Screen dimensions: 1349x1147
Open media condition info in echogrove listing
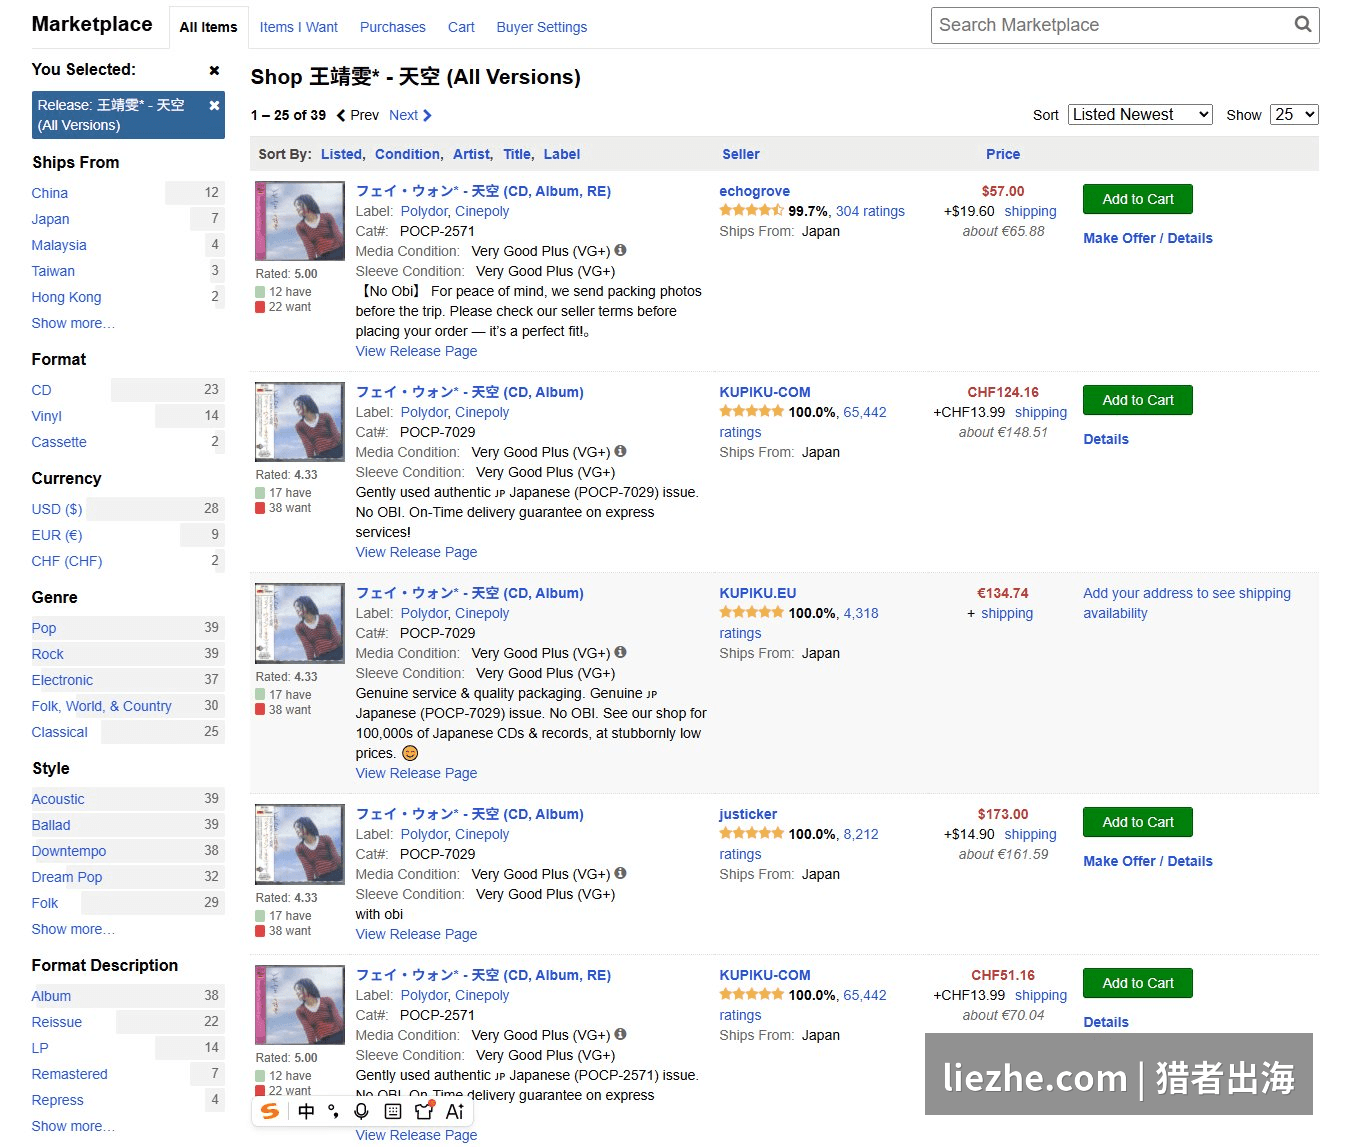tap(620, 250)
